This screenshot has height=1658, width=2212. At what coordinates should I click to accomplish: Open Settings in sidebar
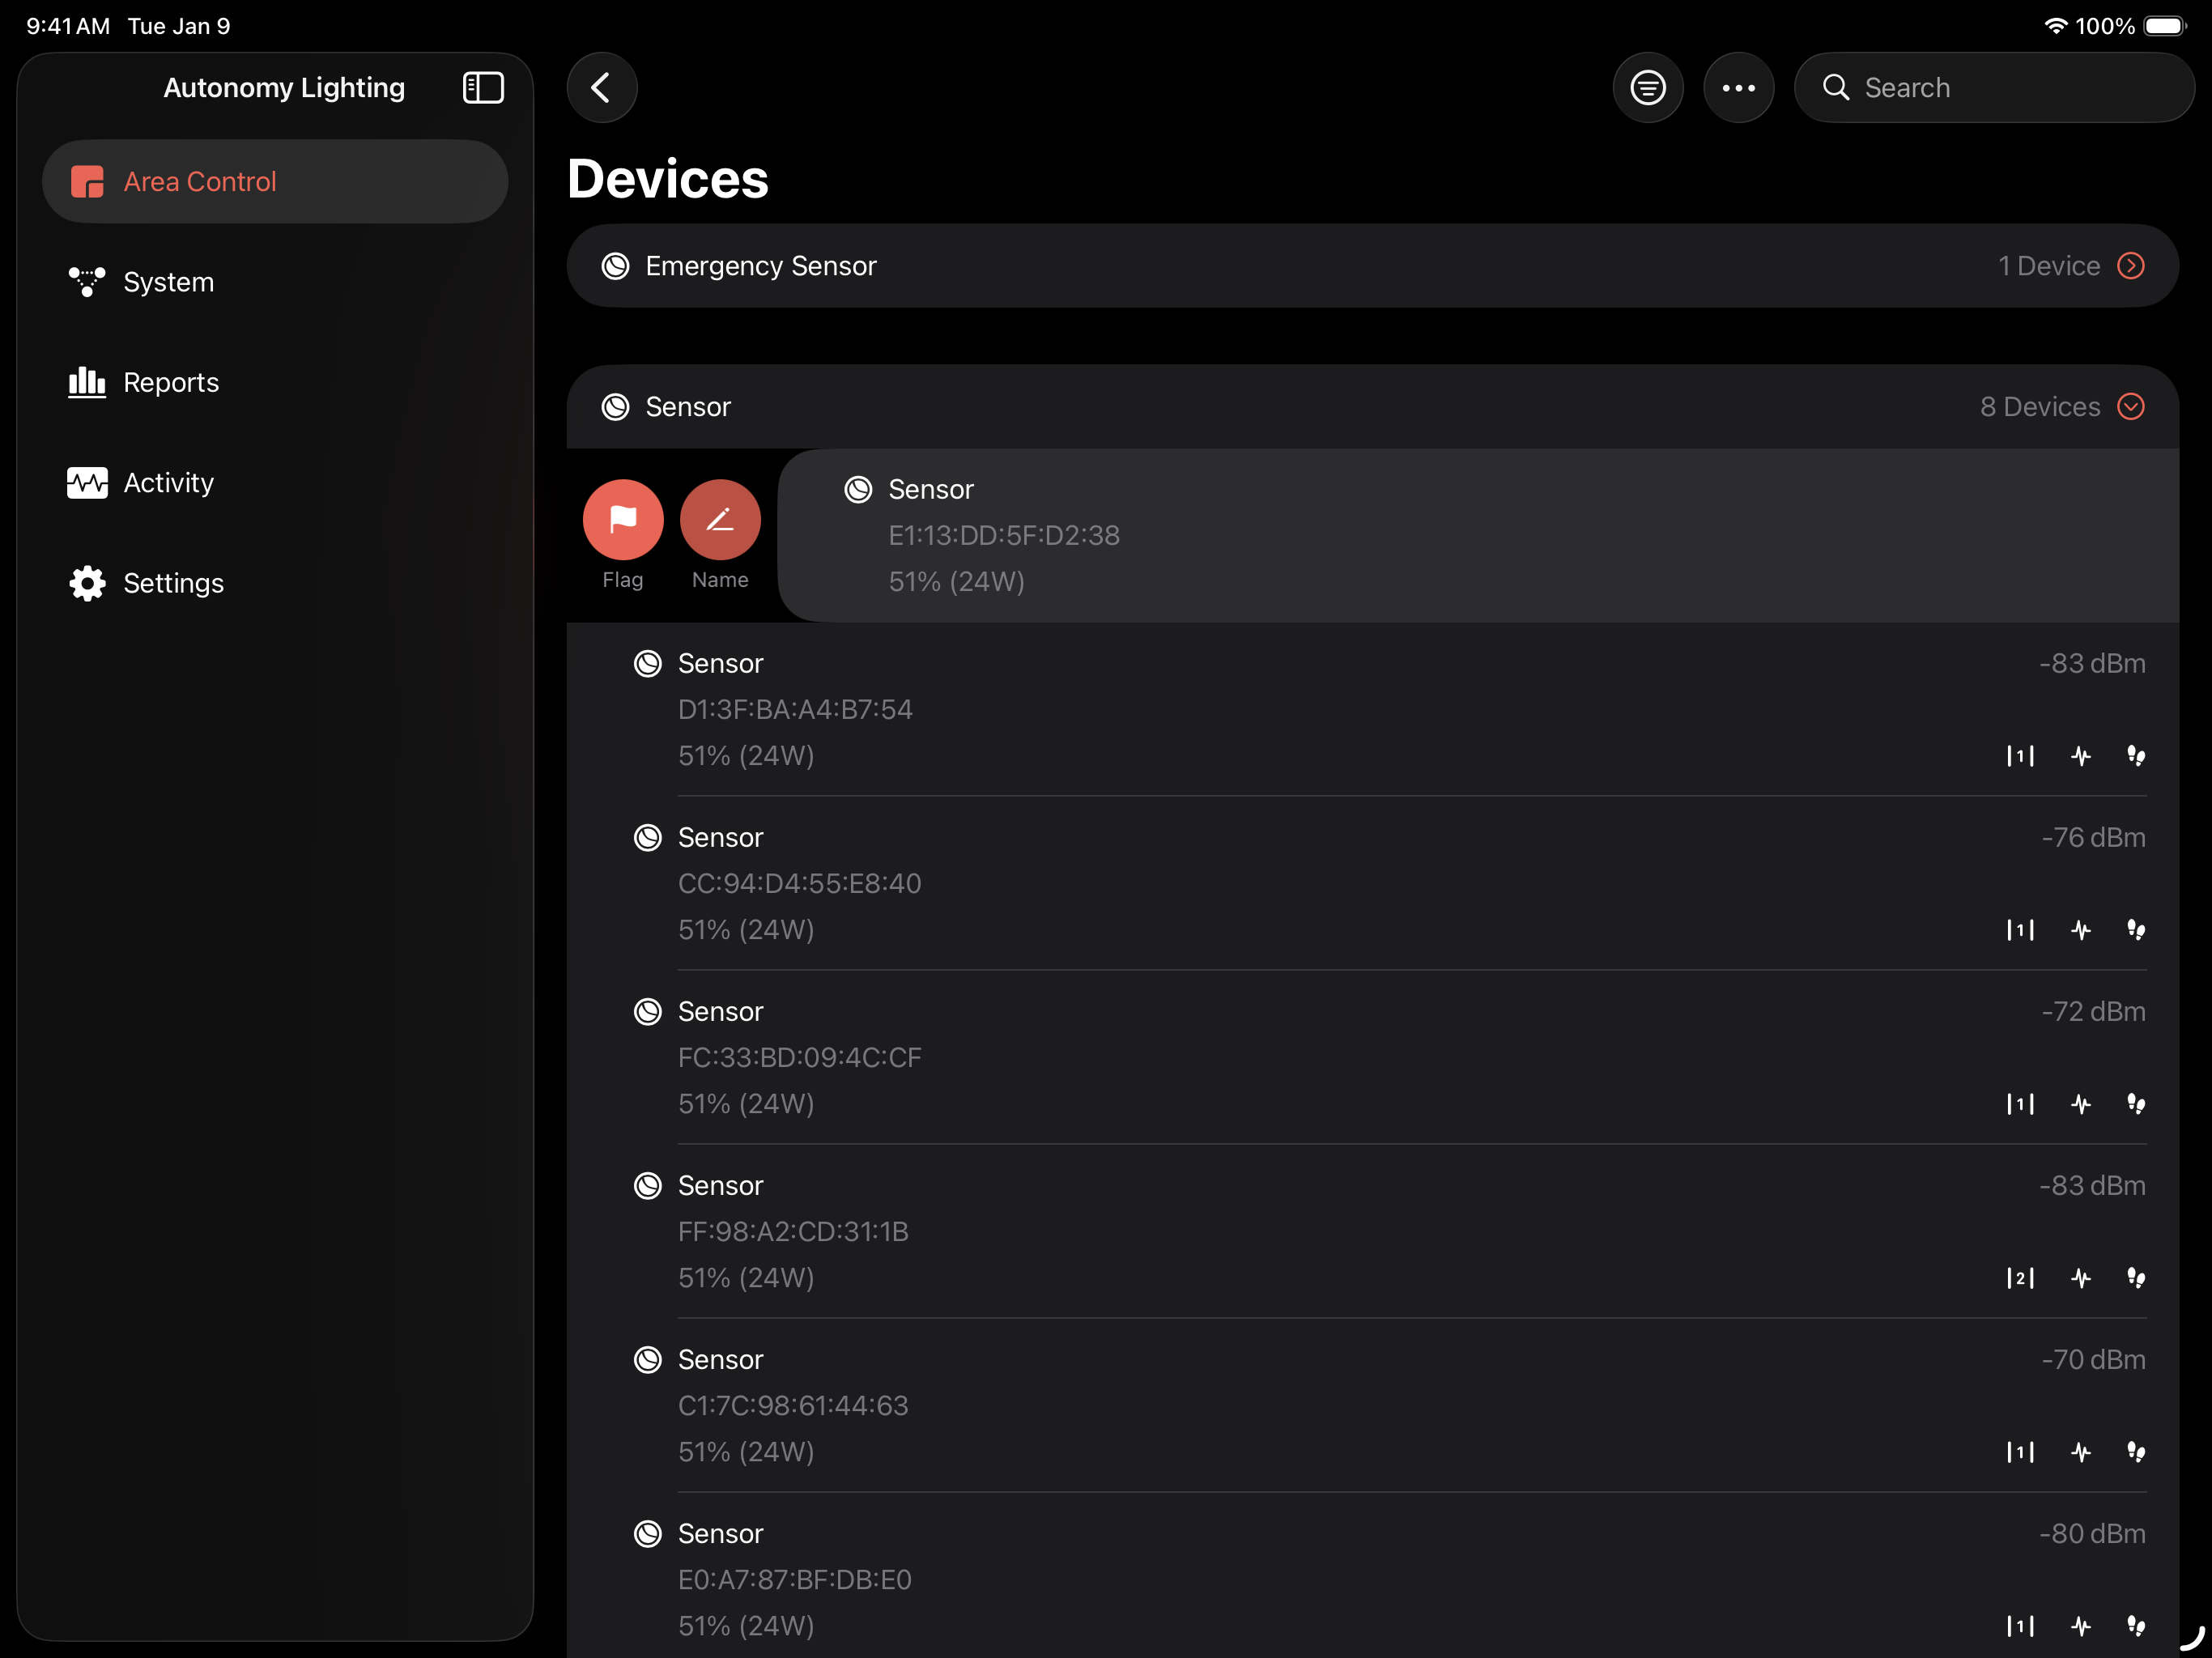click(x=275, y=583)
